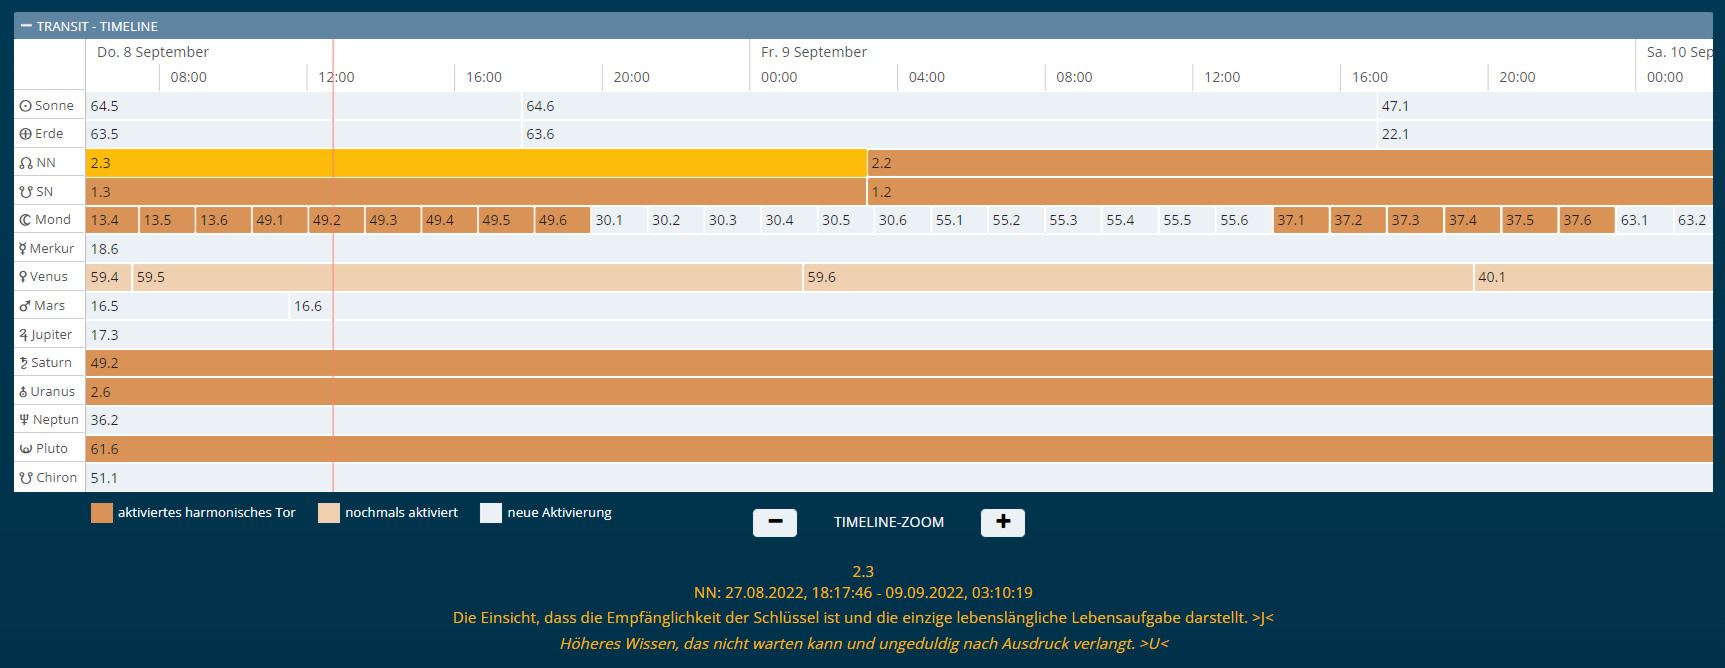Select the Mars symbol icon
Screen dimensions: 1725x668
pyautogui.click(x=25, y=306)
